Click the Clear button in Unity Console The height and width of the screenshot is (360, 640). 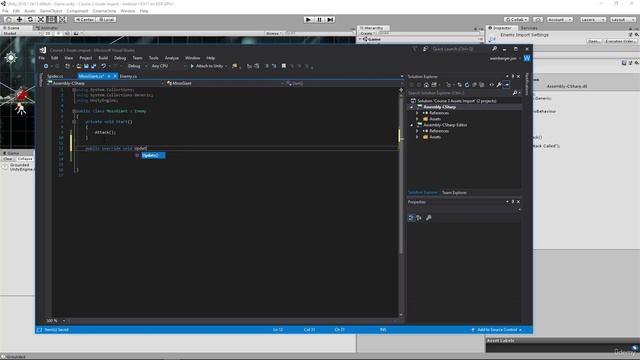click(x=7, y=159)
